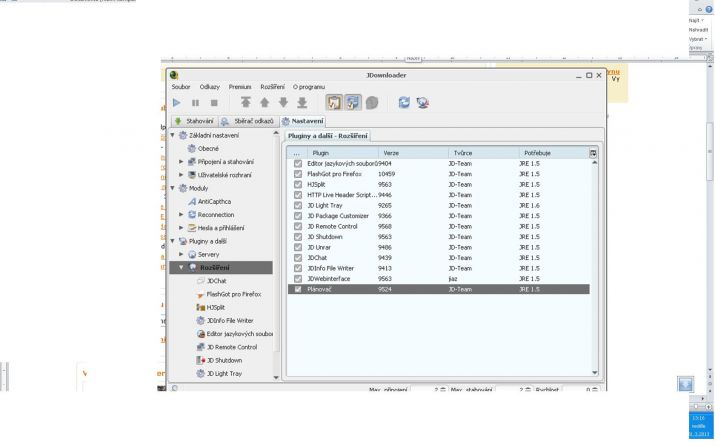Open the O programu menu
The height and width of the screenshot is (446, 715).
coord(309,87)
